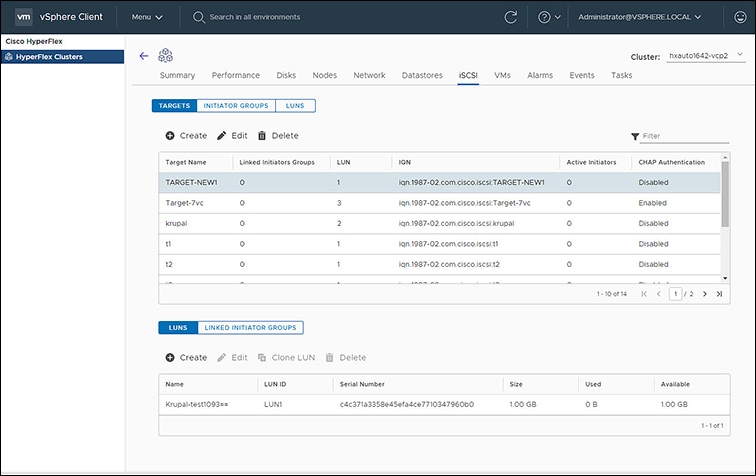
Task: Click the targets table scrollbar thumb
Action: [725, 194]
